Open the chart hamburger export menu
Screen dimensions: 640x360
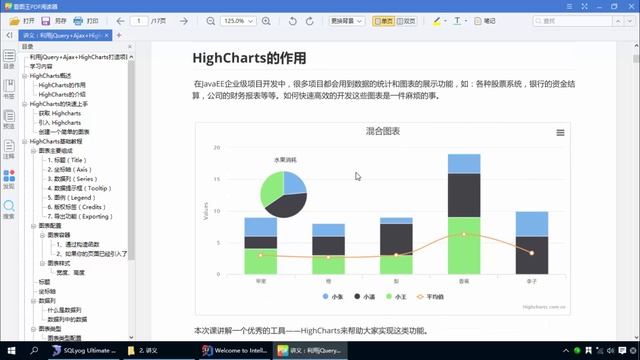(x=560, y=133)
